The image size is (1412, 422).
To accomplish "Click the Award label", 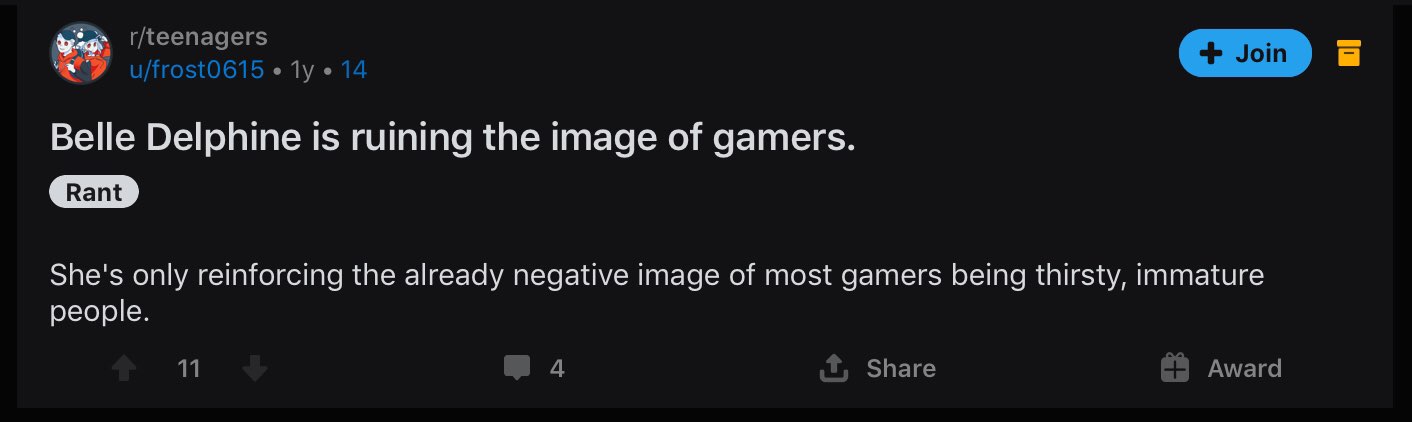I will (1244, 369).
